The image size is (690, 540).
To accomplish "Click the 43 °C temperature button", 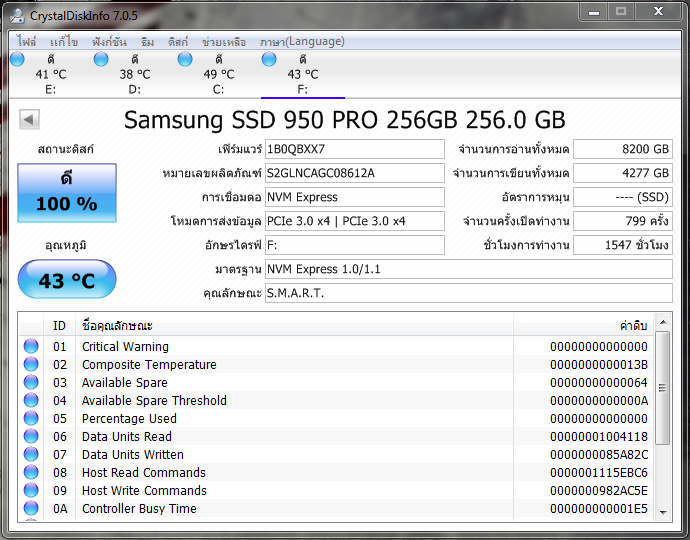I will click(67, 280).
